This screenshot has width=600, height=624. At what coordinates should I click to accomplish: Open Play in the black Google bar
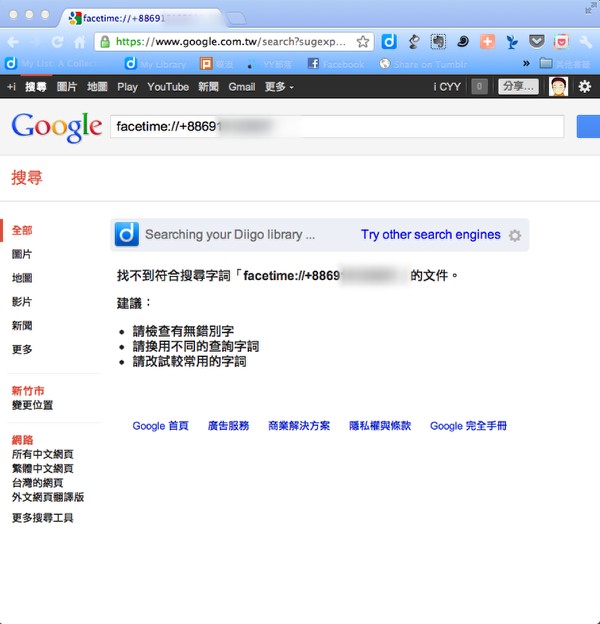tap(127, 86)
